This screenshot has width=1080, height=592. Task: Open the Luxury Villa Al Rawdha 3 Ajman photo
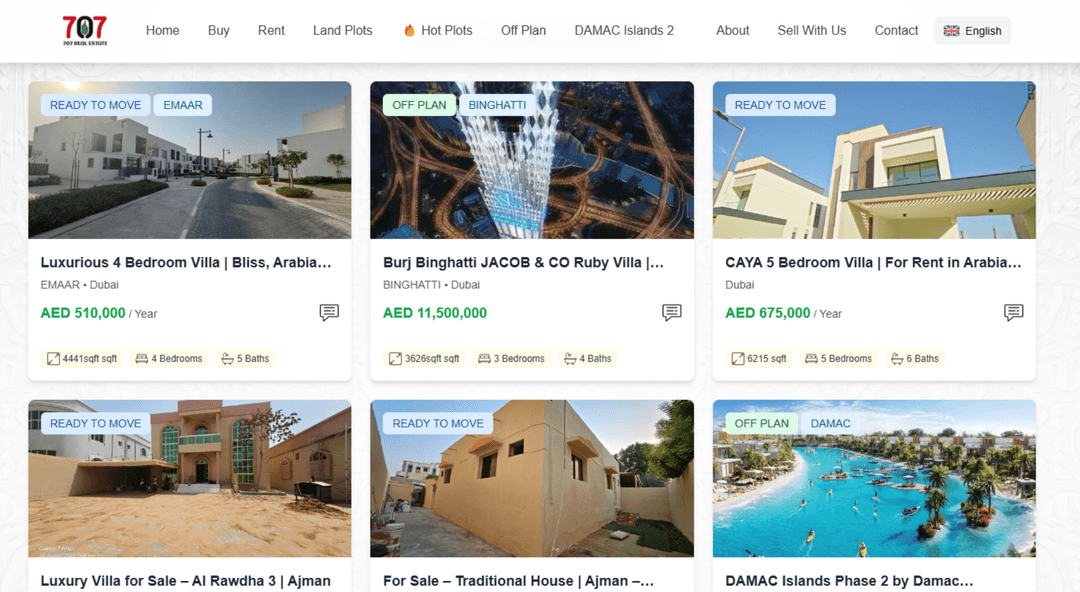point(189,478)
